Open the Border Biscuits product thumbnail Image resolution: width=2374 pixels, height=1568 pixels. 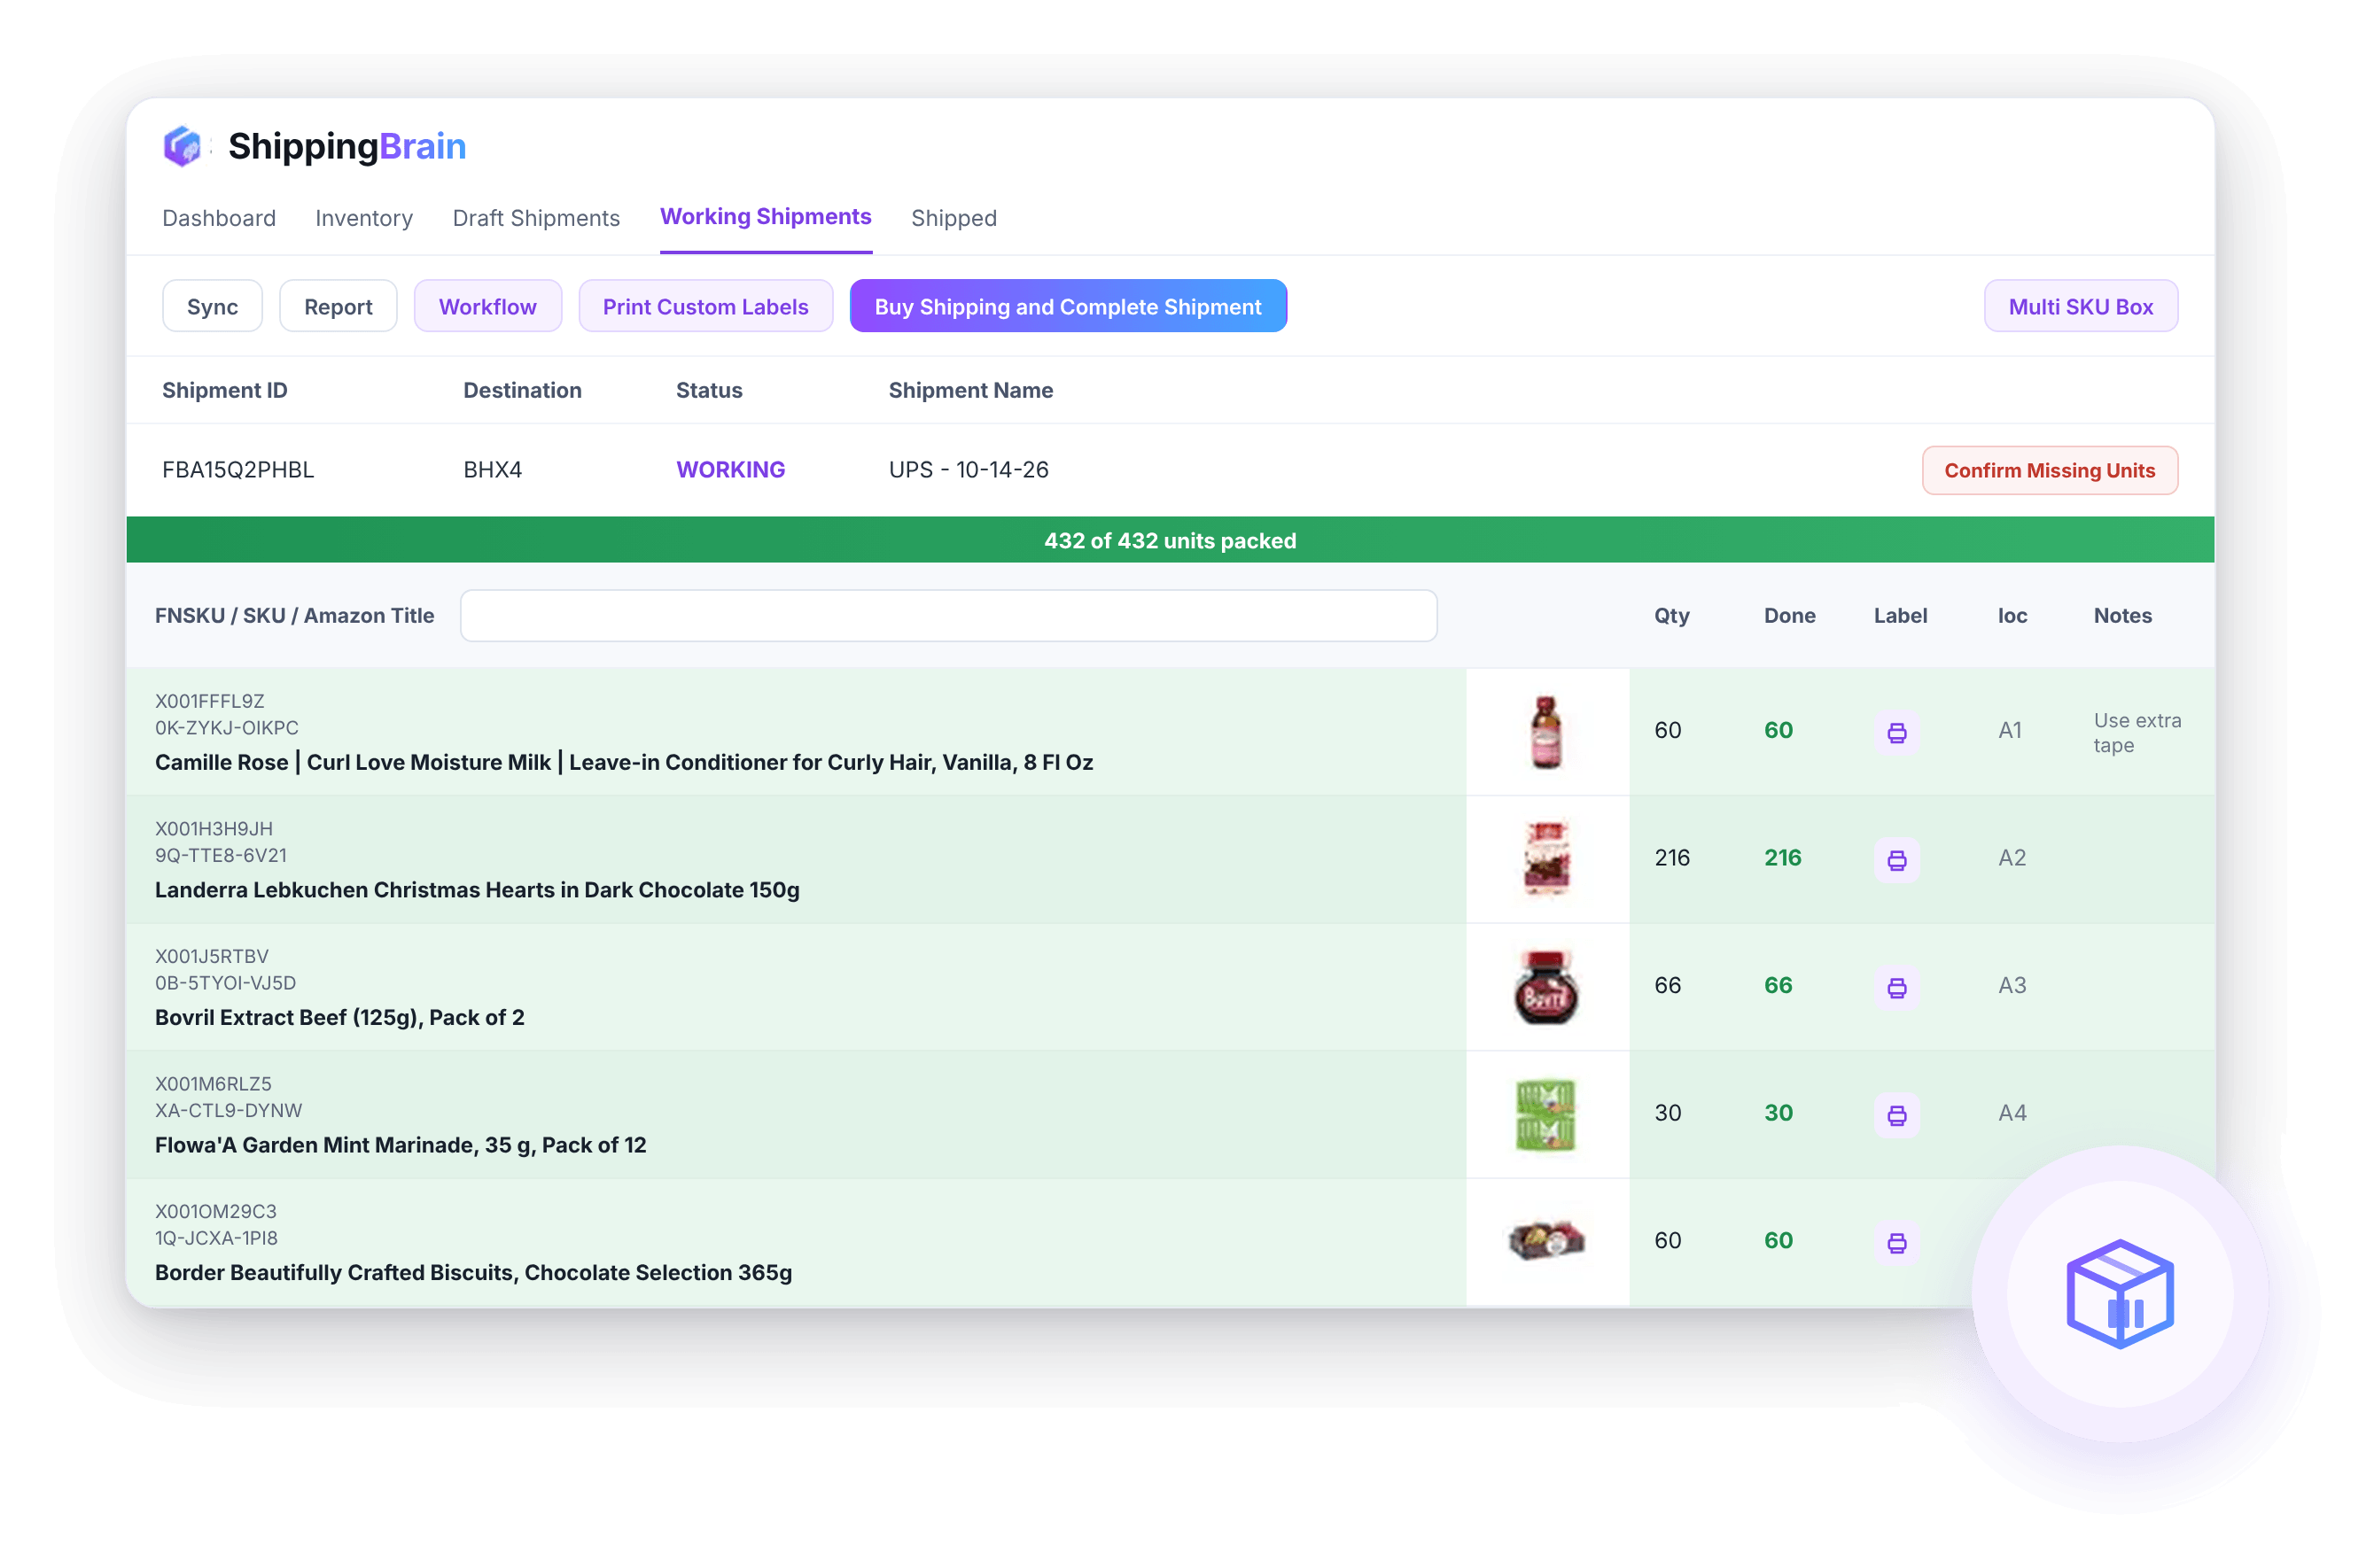click(1546, 1241)
